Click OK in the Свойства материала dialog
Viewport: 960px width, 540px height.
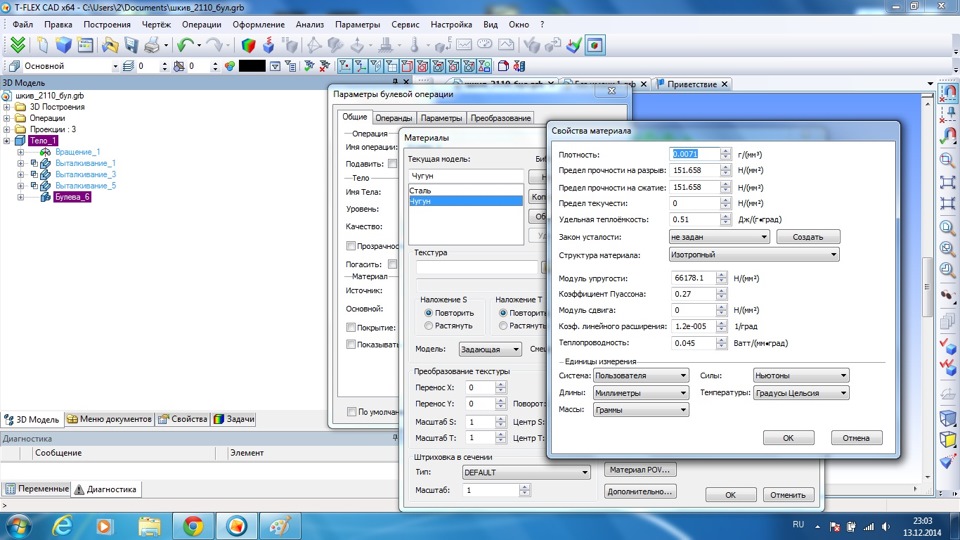coord(788,438)
